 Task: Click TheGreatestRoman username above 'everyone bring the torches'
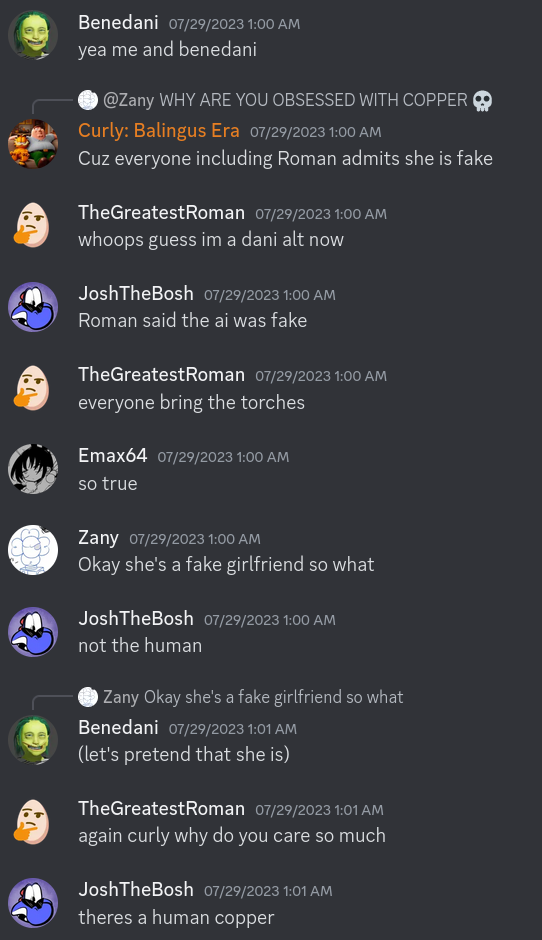[162, 374]
